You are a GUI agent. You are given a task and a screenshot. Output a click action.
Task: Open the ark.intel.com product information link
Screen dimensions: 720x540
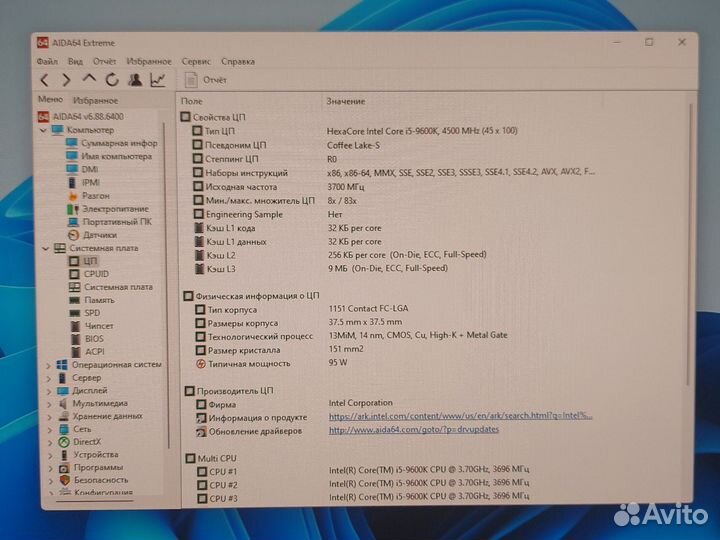(460, 417)
